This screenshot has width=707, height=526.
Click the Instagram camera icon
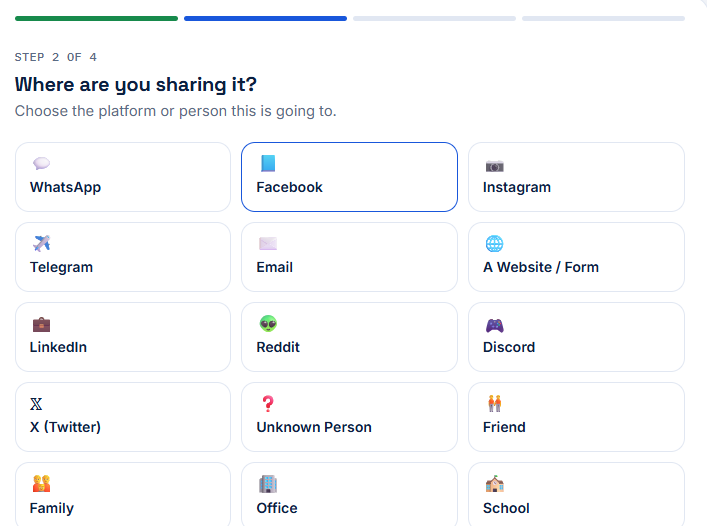click(494, 166)
